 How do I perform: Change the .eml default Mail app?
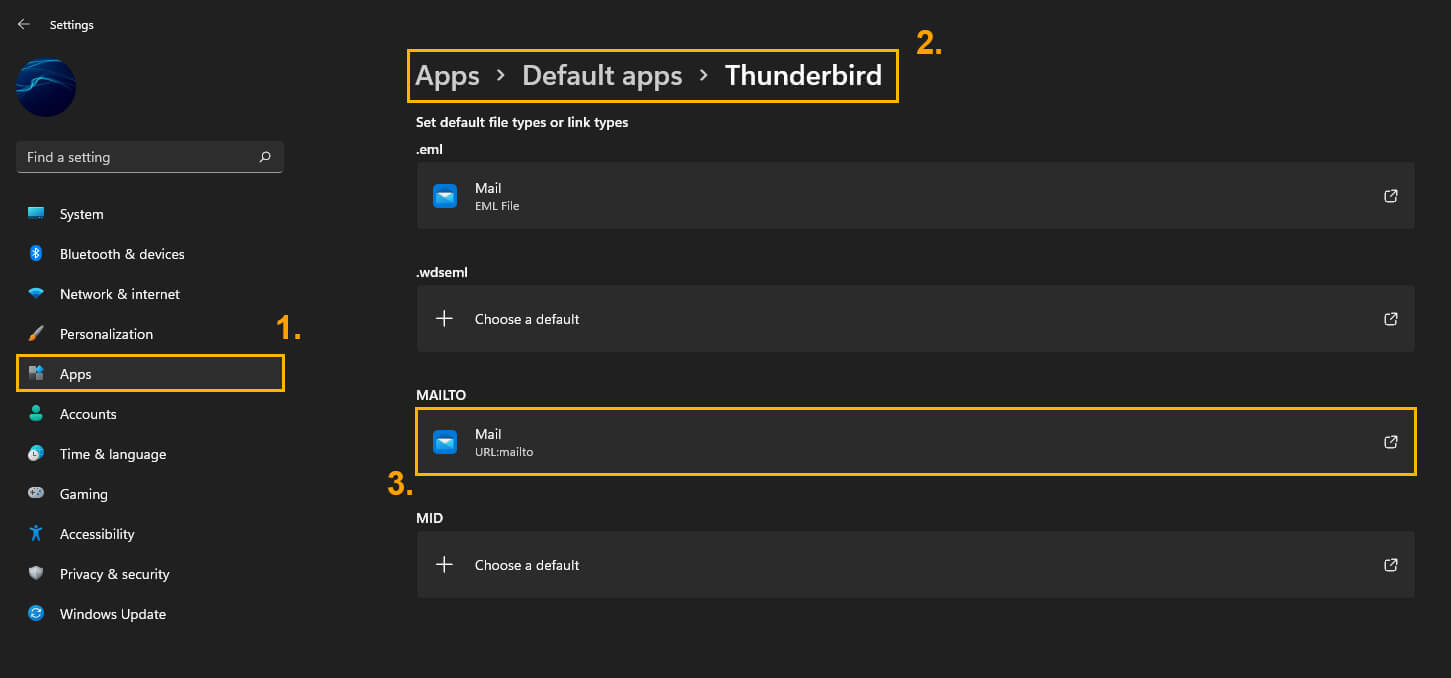click(x=915, y=196)
